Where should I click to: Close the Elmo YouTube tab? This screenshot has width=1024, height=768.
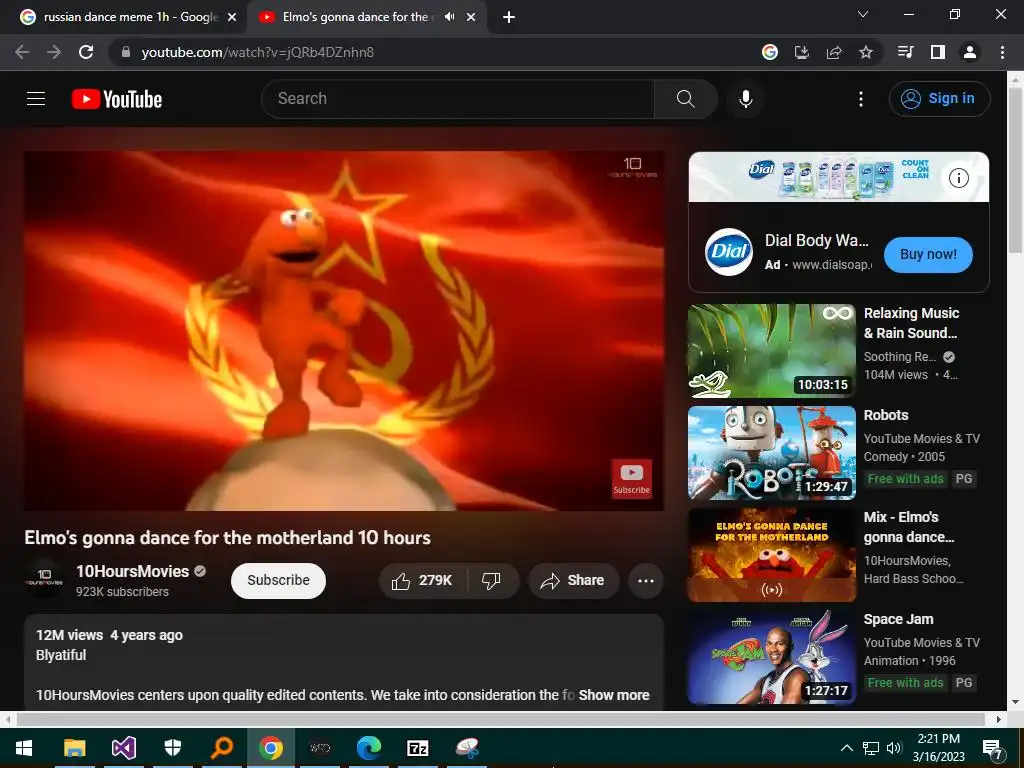471,18
